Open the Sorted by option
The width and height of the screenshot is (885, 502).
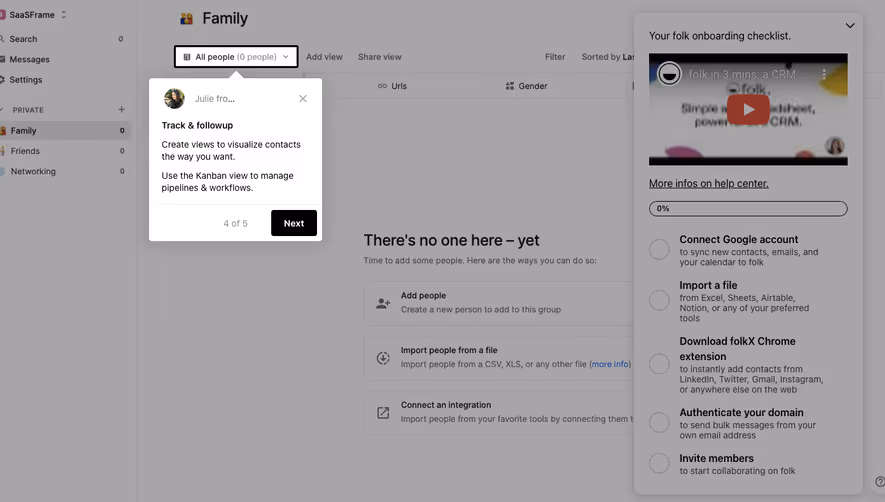tap(607, 56)
